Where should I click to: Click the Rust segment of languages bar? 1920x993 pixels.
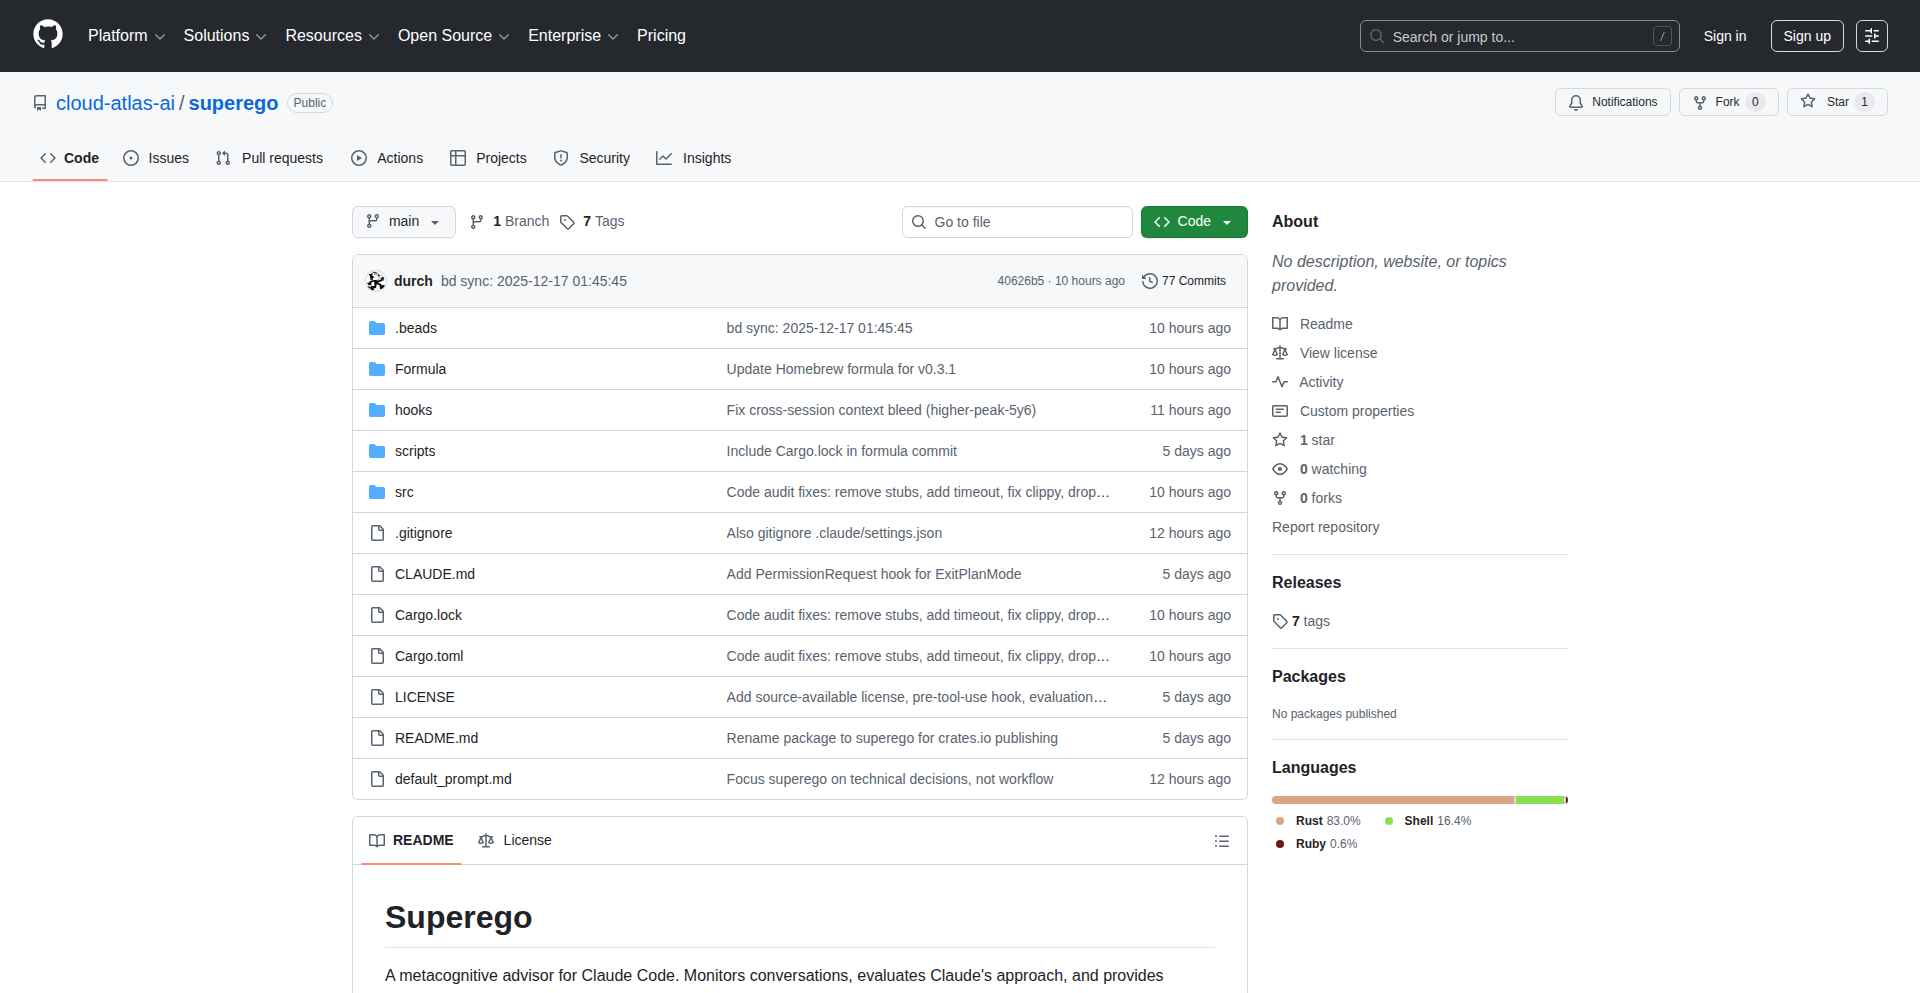(x=1392, y=800)
